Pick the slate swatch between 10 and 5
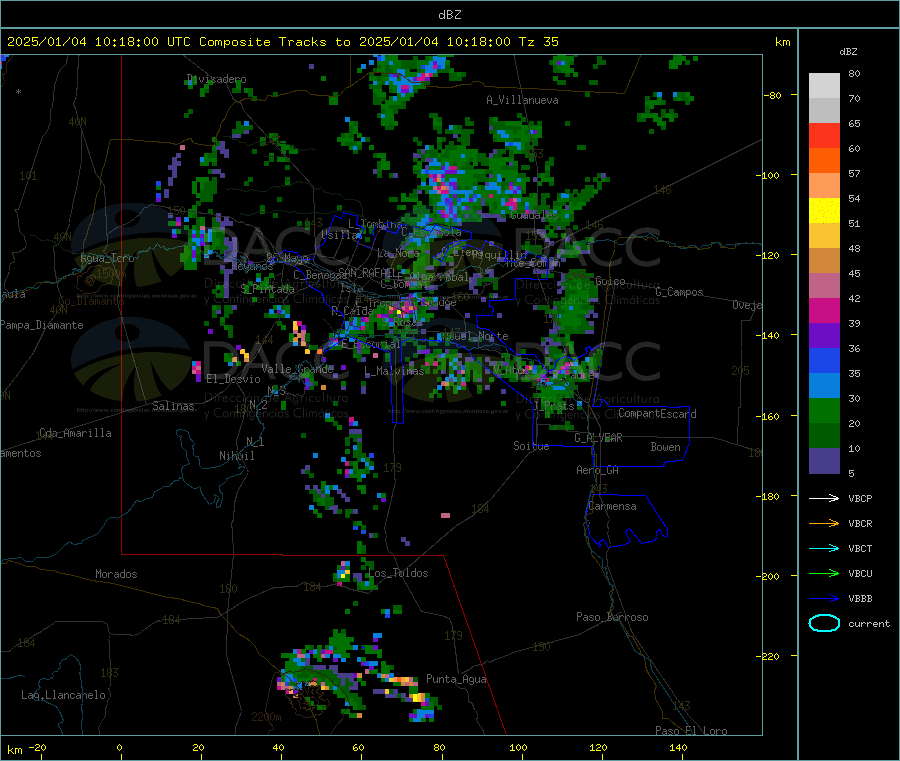The width and height of the screenshot is (900, 761). click(824, 461)
